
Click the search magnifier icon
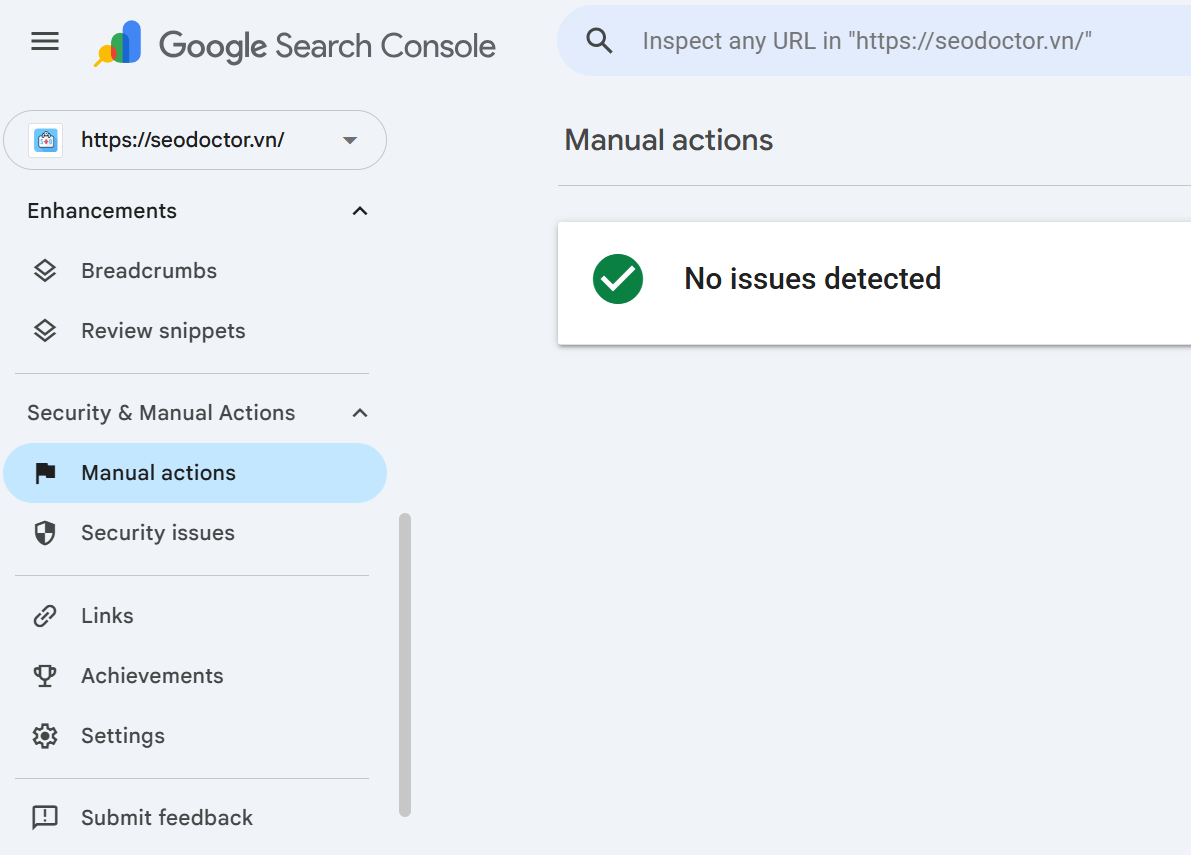coord(599,40)
